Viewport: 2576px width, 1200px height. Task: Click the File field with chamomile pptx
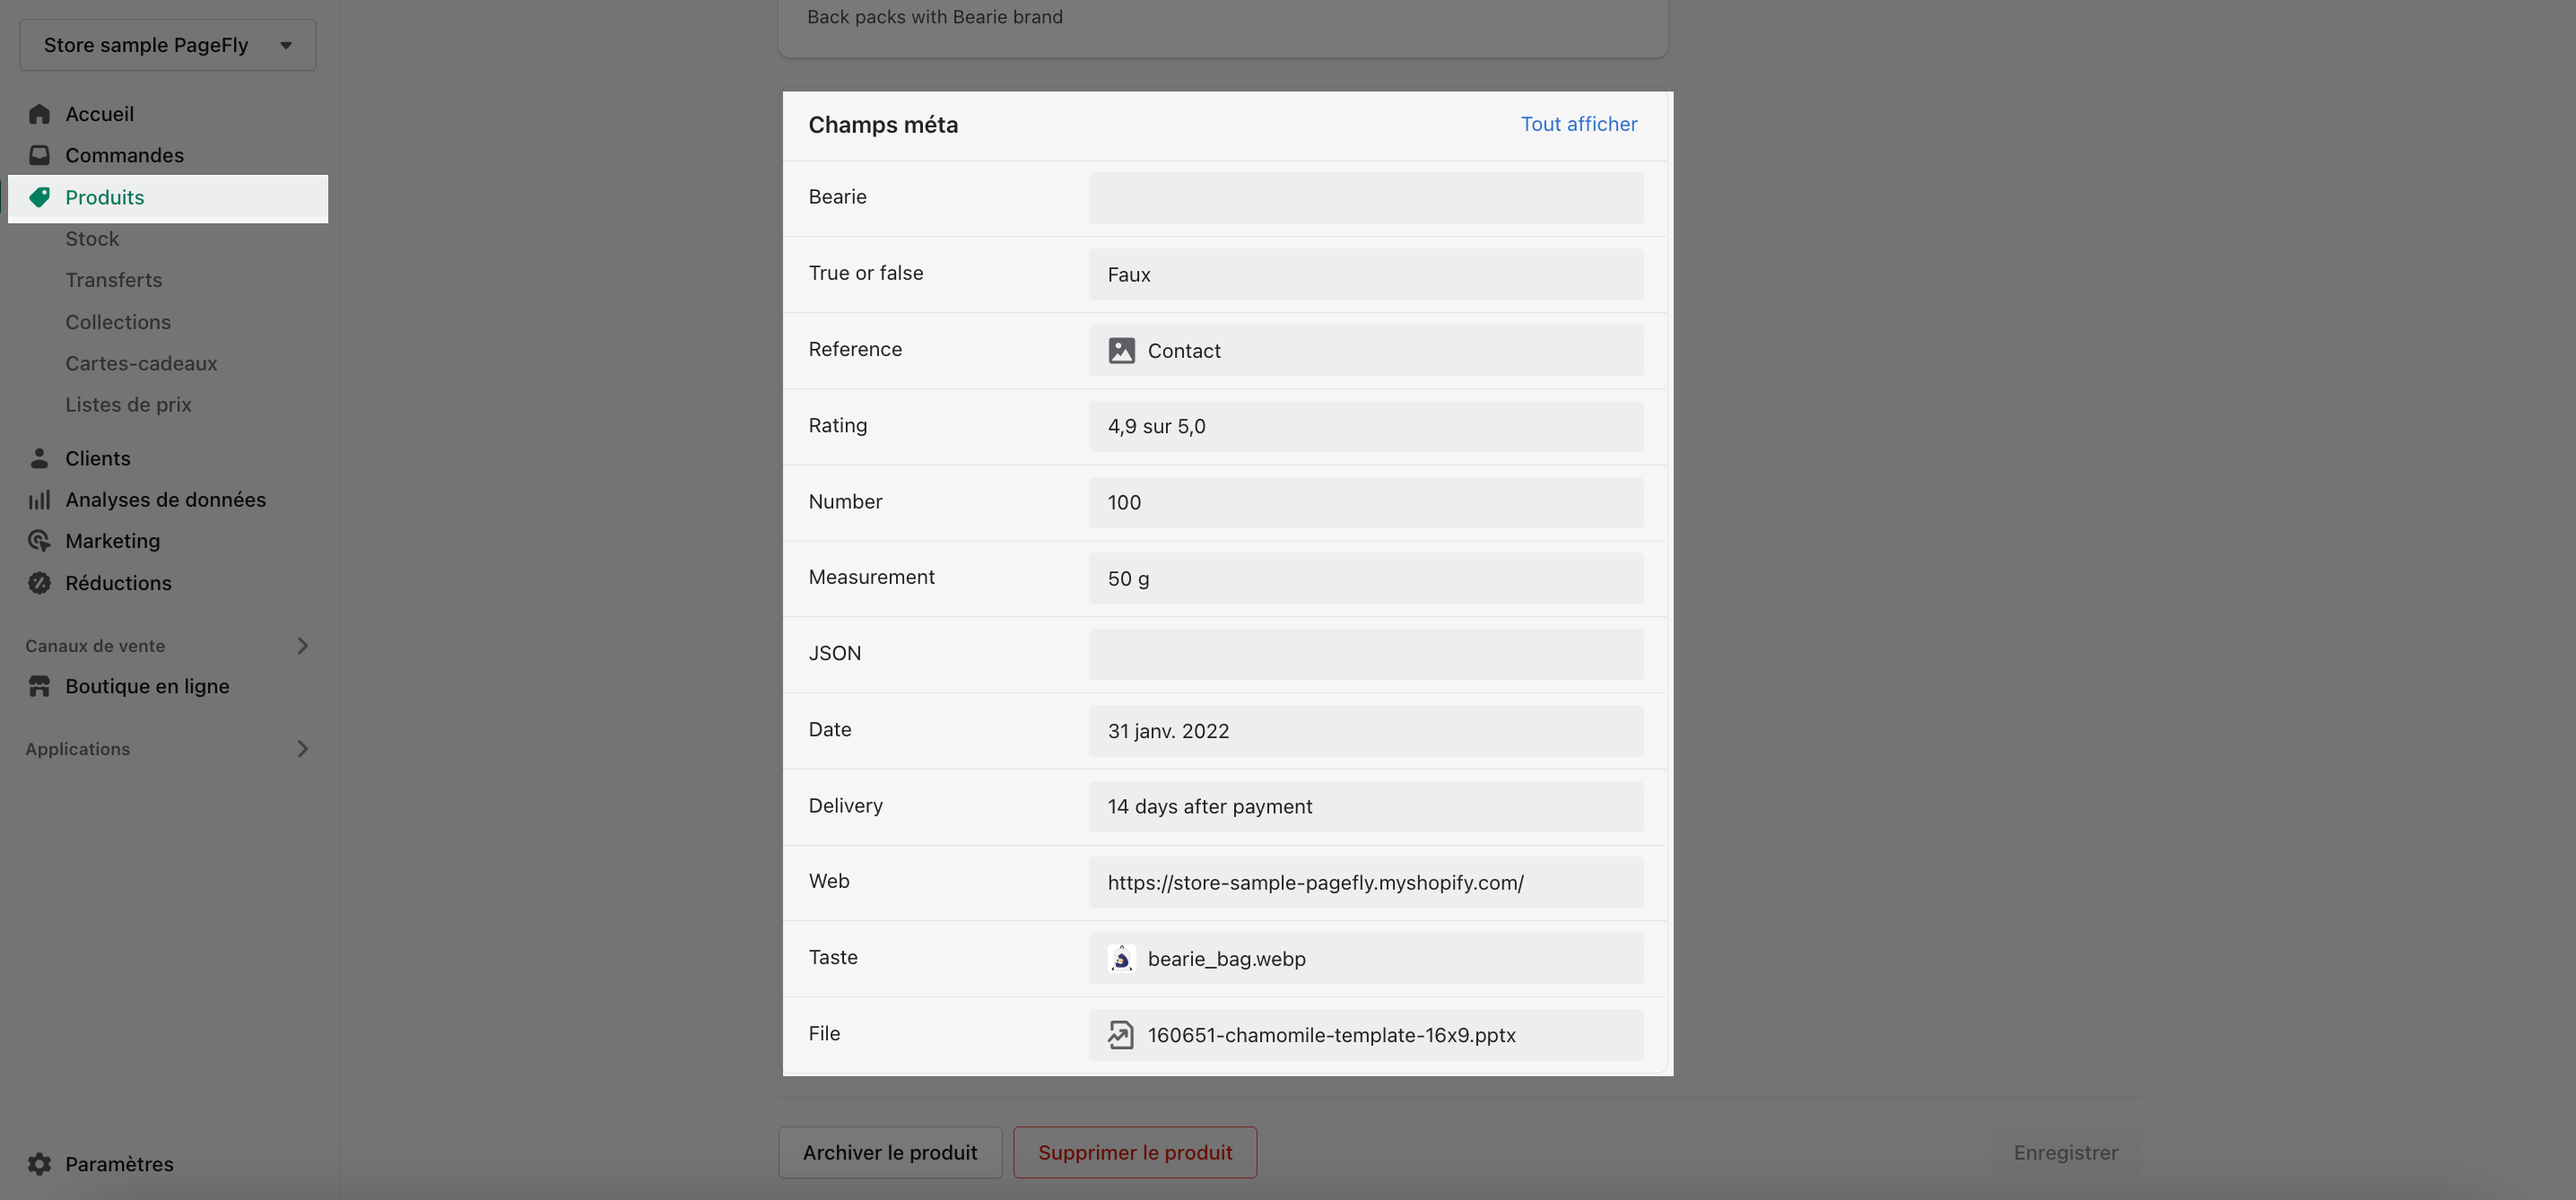[x=1366, y=1035]
